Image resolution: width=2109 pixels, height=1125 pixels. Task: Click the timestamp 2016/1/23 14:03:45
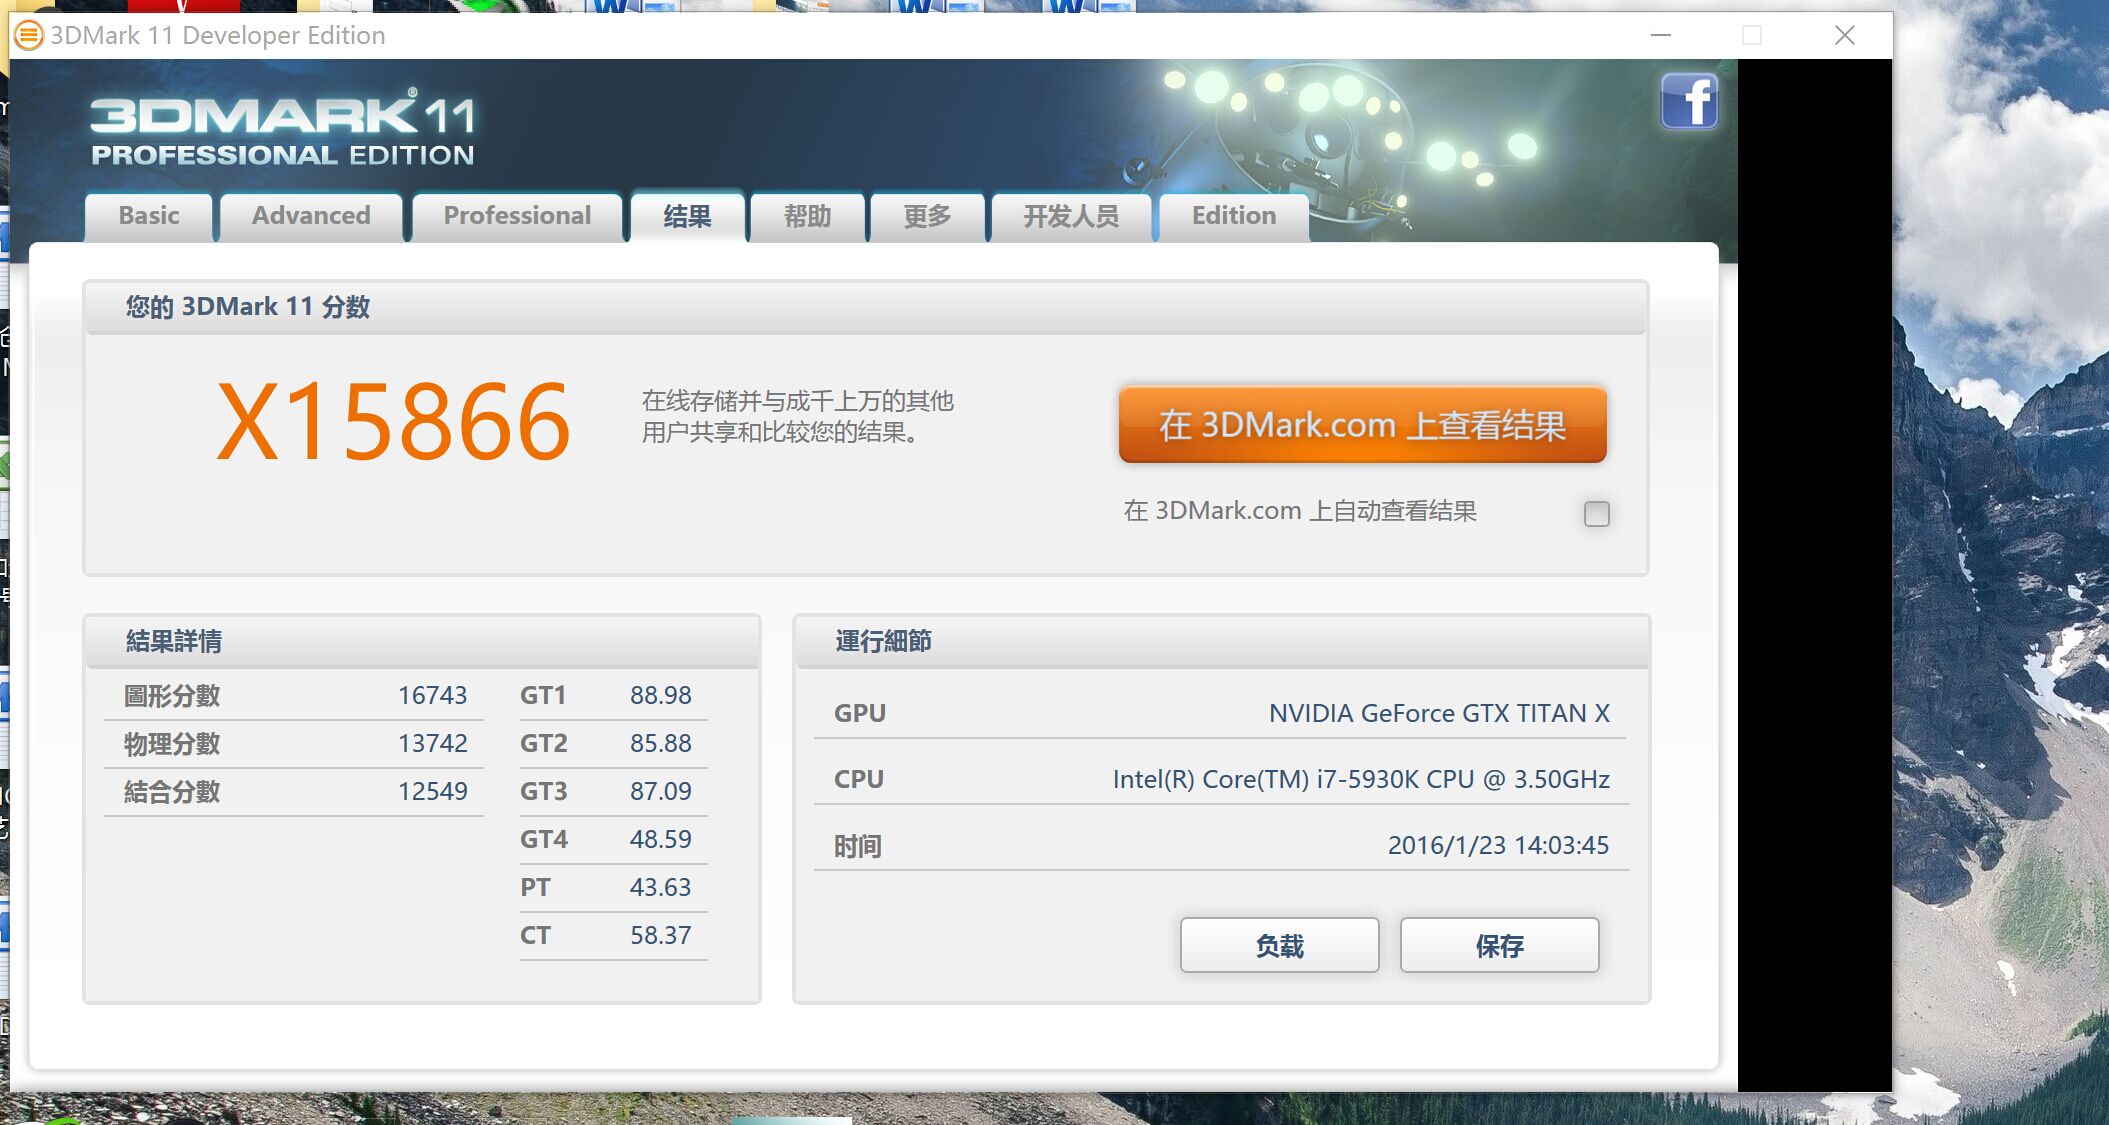[1498, 845]
